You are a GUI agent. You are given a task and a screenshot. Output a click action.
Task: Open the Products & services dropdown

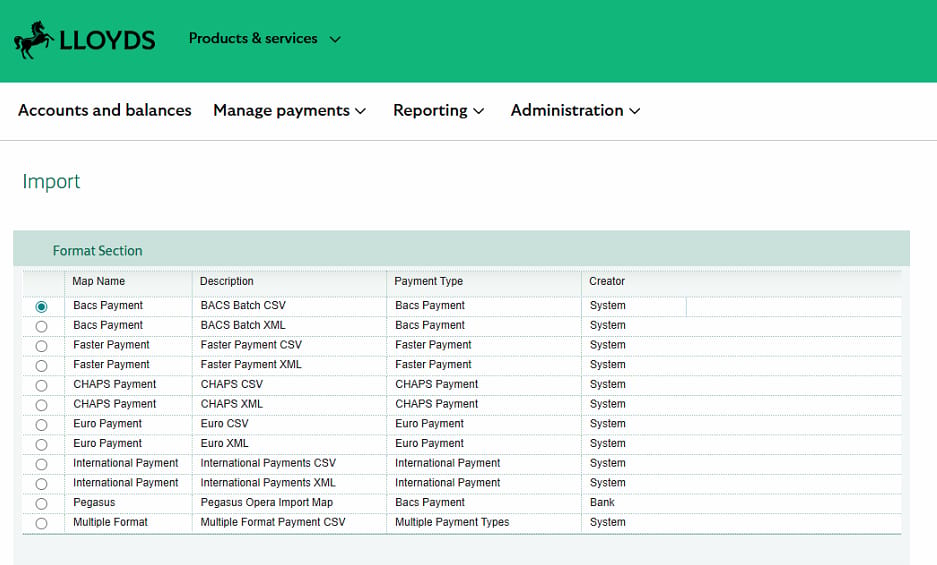pos(265,39)
